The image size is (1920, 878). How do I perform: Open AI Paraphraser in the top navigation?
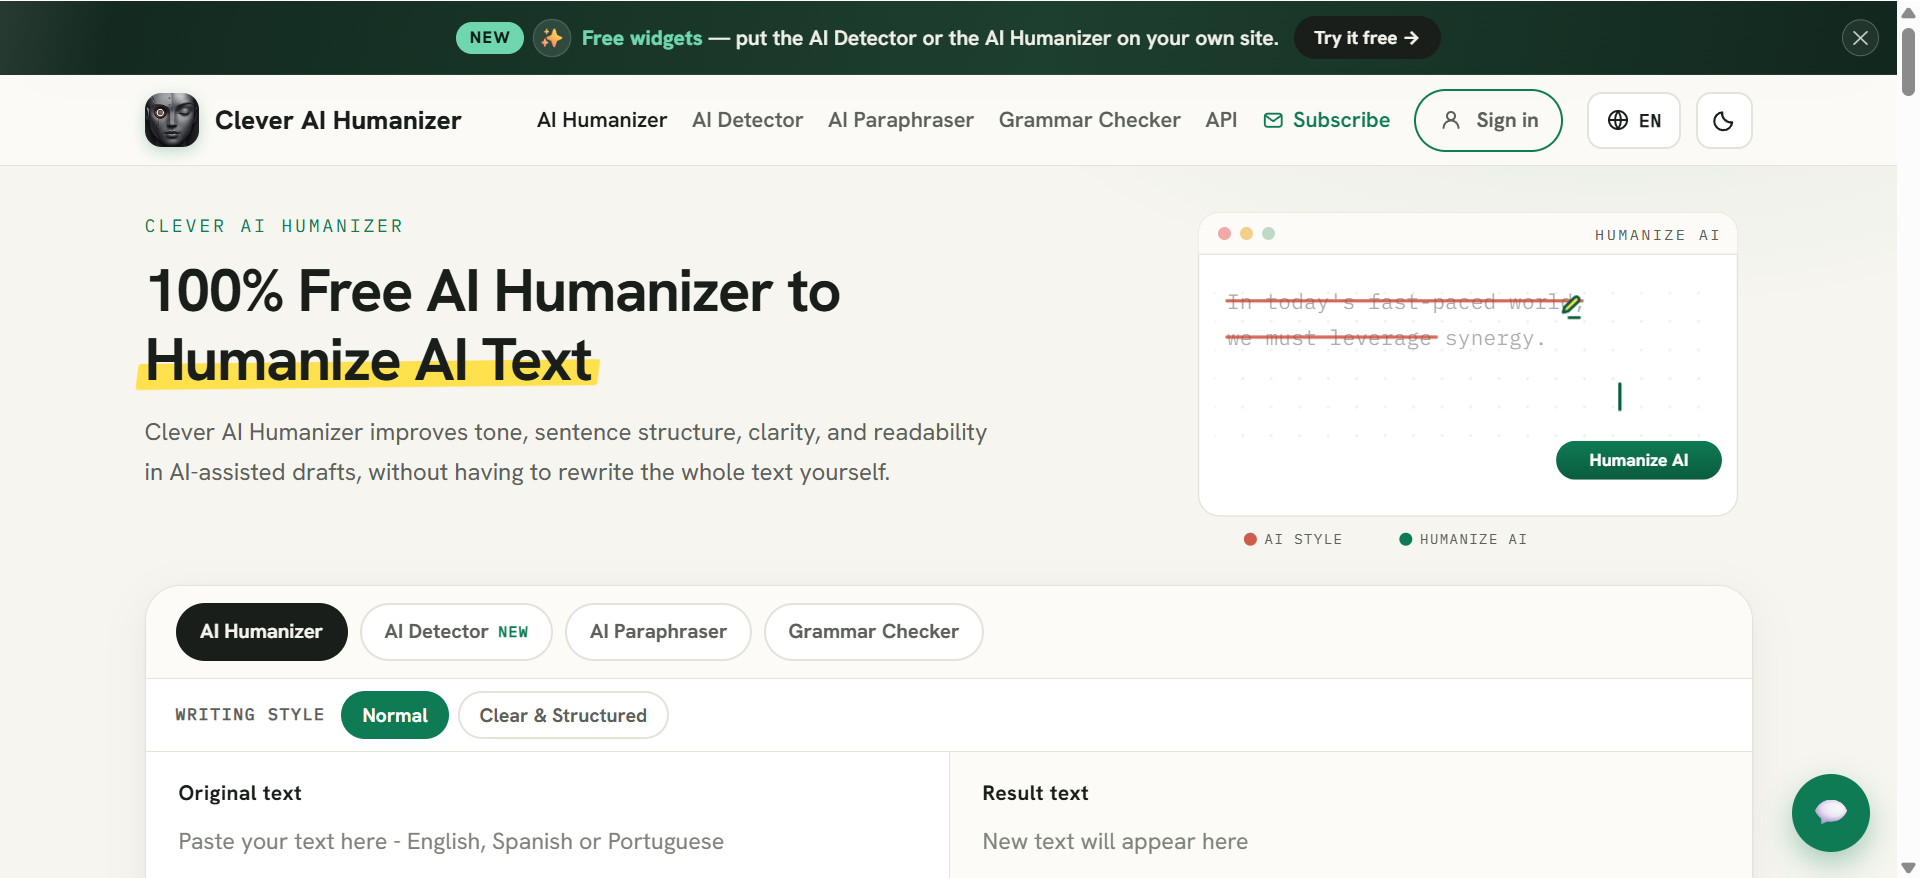coord(901,120)
